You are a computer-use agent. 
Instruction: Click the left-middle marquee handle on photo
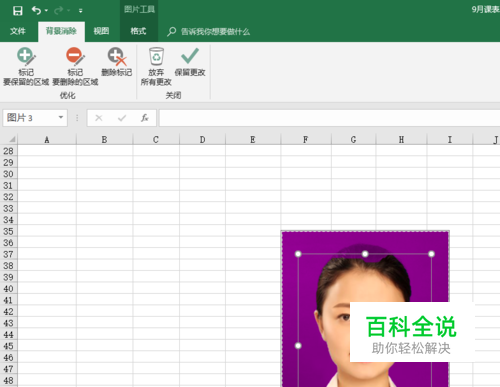tap(298, 346)
